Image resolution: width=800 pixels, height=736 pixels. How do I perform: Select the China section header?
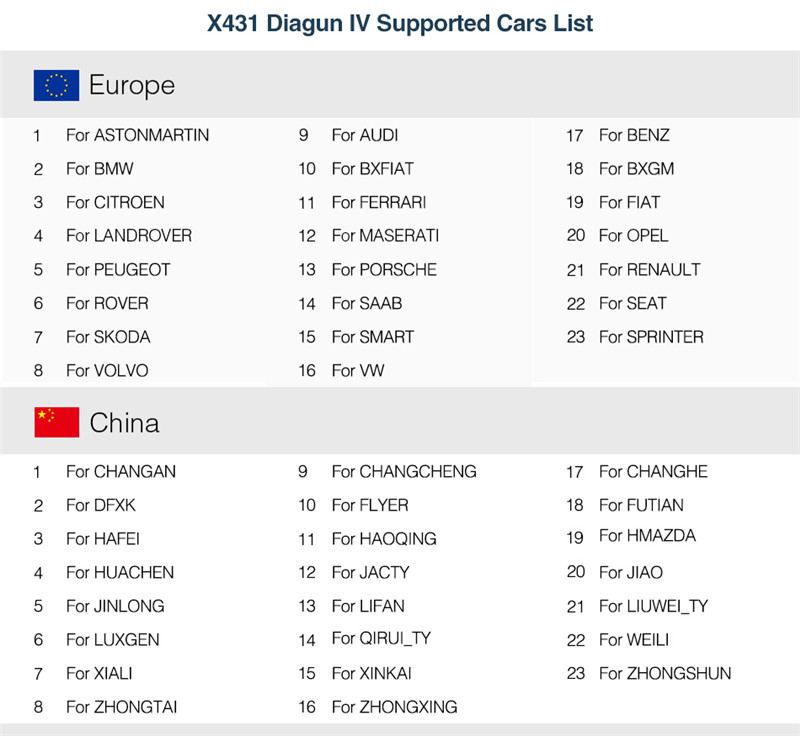pyautogui.click(x=124, y=423)
